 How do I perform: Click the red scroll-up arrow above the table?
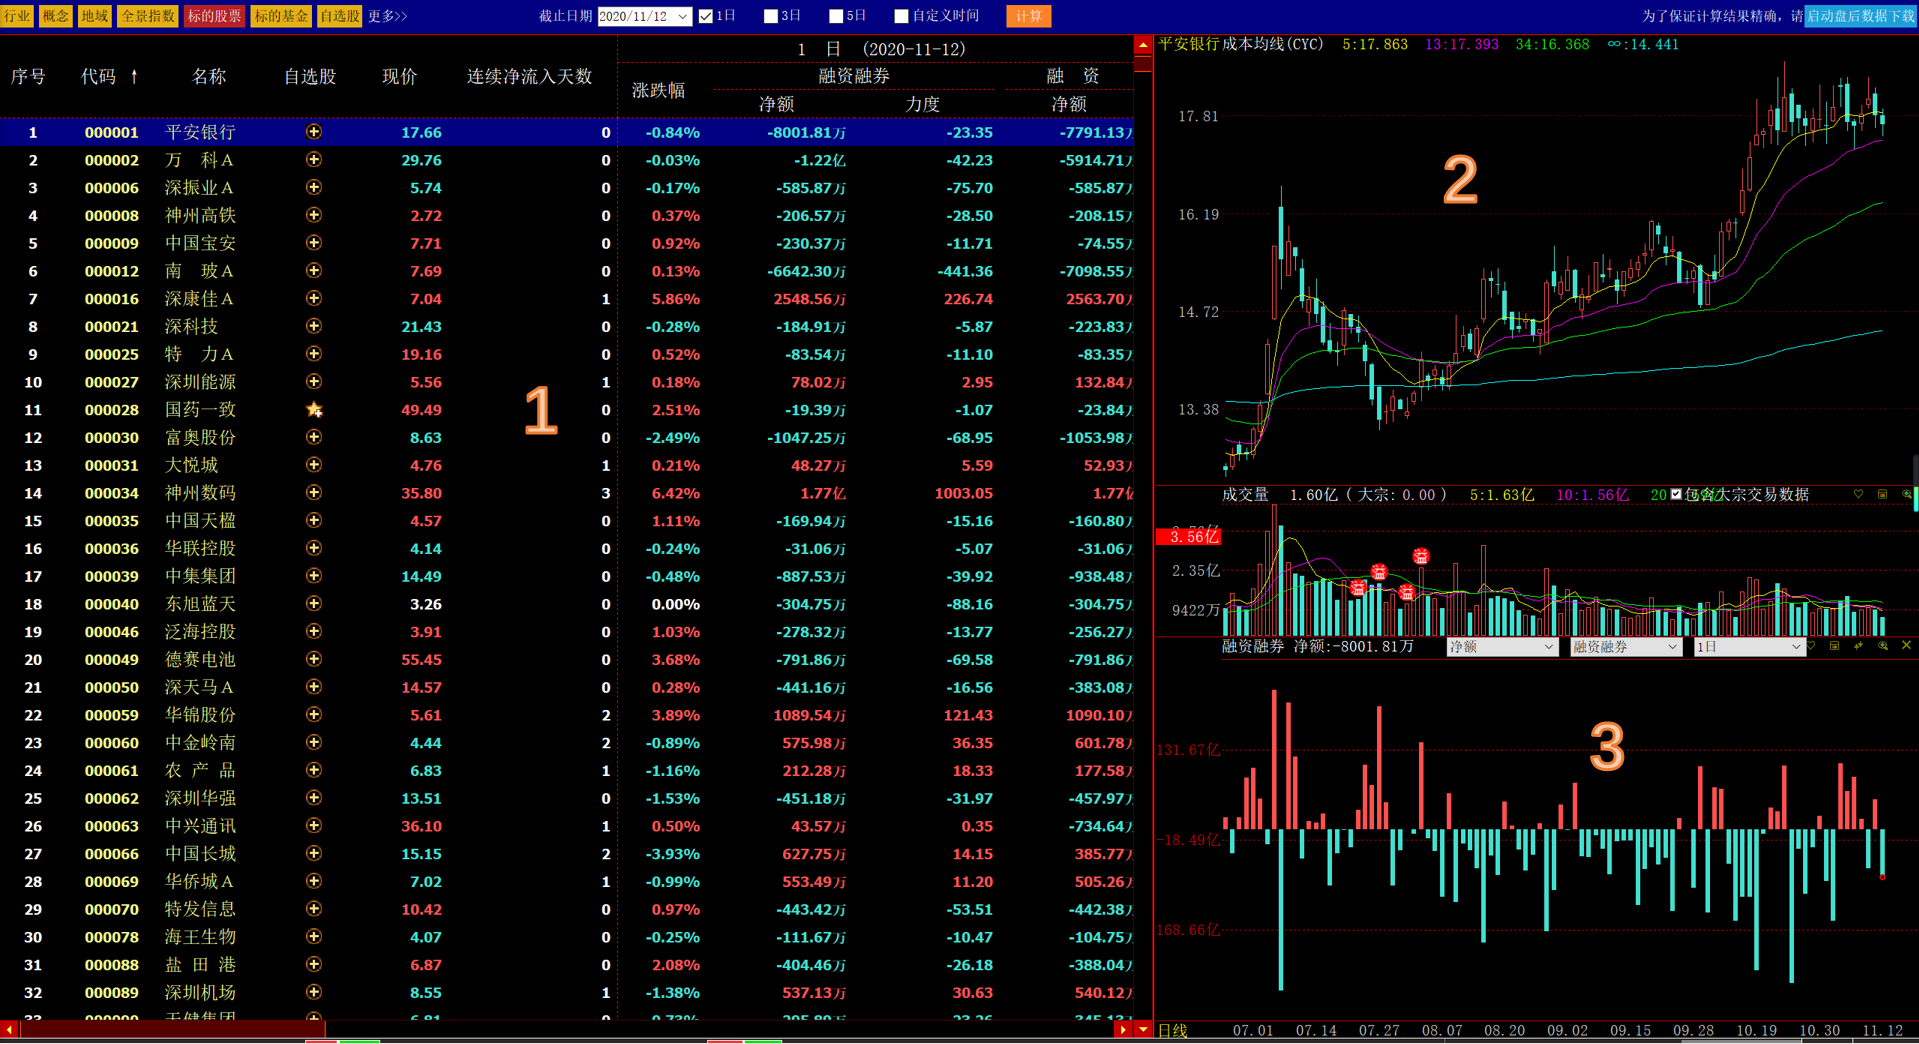pos(1142,45)
